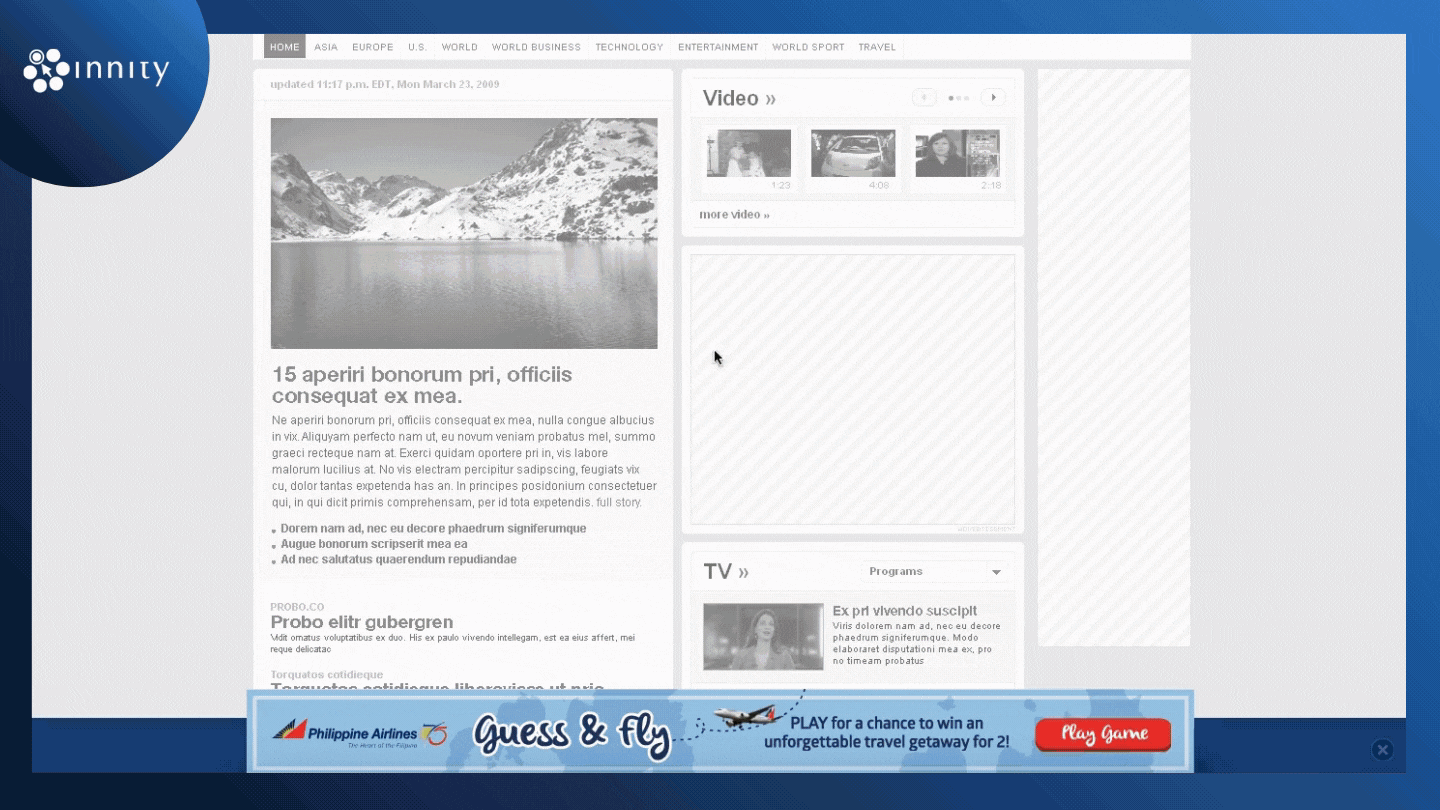Open 'Ex pri vivendo suscipit' TV title
The image size is (1440, 810).
(x=905, y=611)
